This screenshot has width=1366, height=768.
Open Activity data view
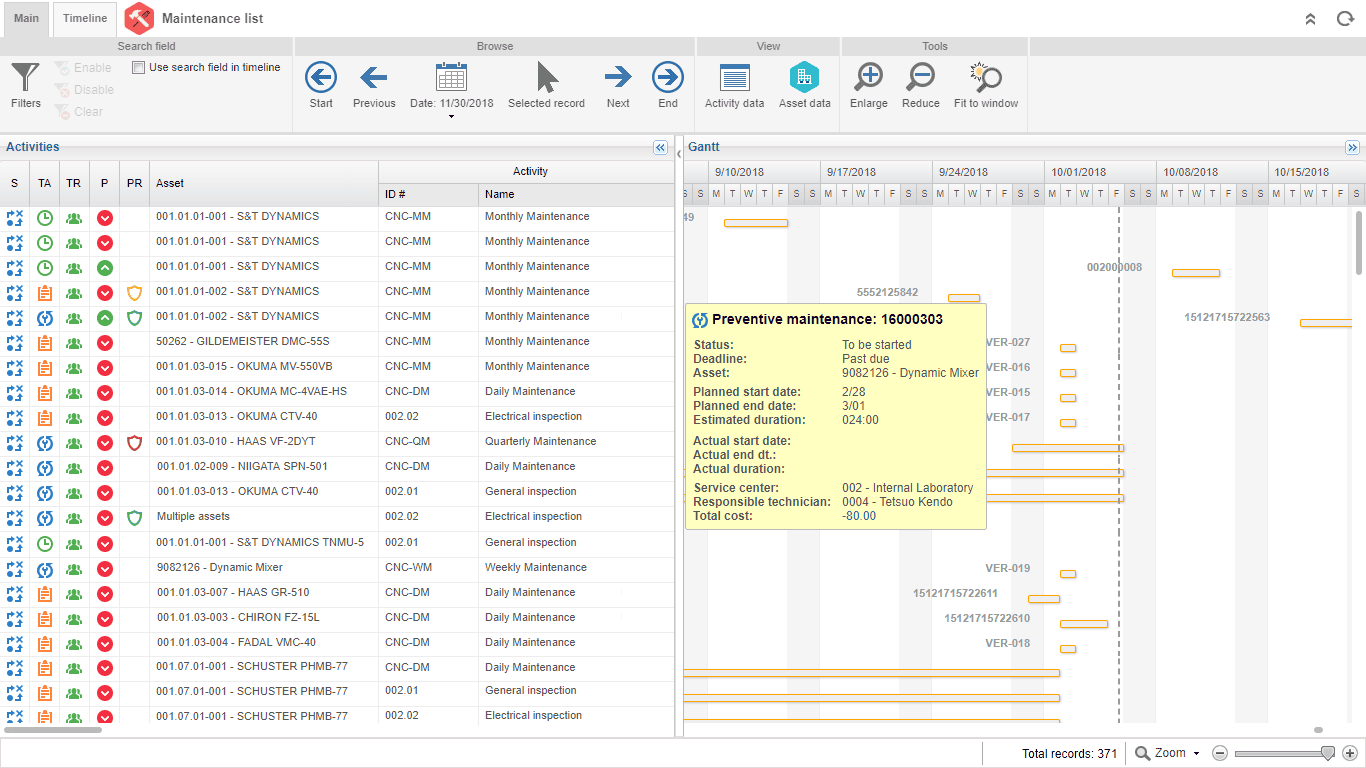point(734,78)
